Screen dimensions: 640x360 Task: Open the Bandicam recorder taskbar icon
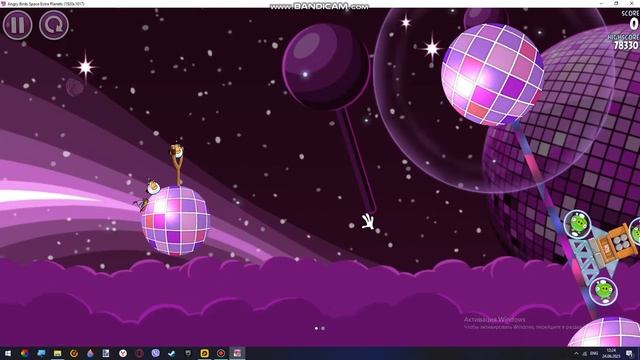click(x=221, y=353)
